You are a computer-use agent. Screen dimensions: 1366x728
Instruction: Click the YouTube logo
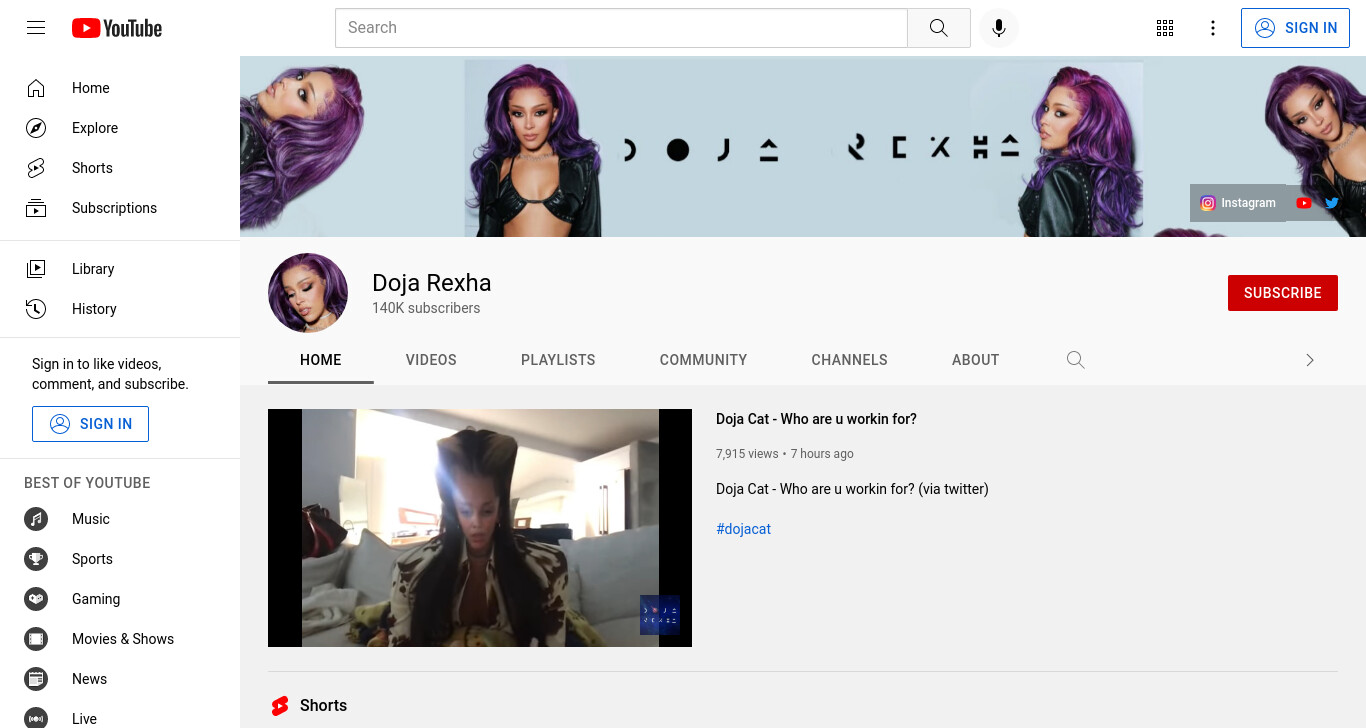[x=117, y=28]
